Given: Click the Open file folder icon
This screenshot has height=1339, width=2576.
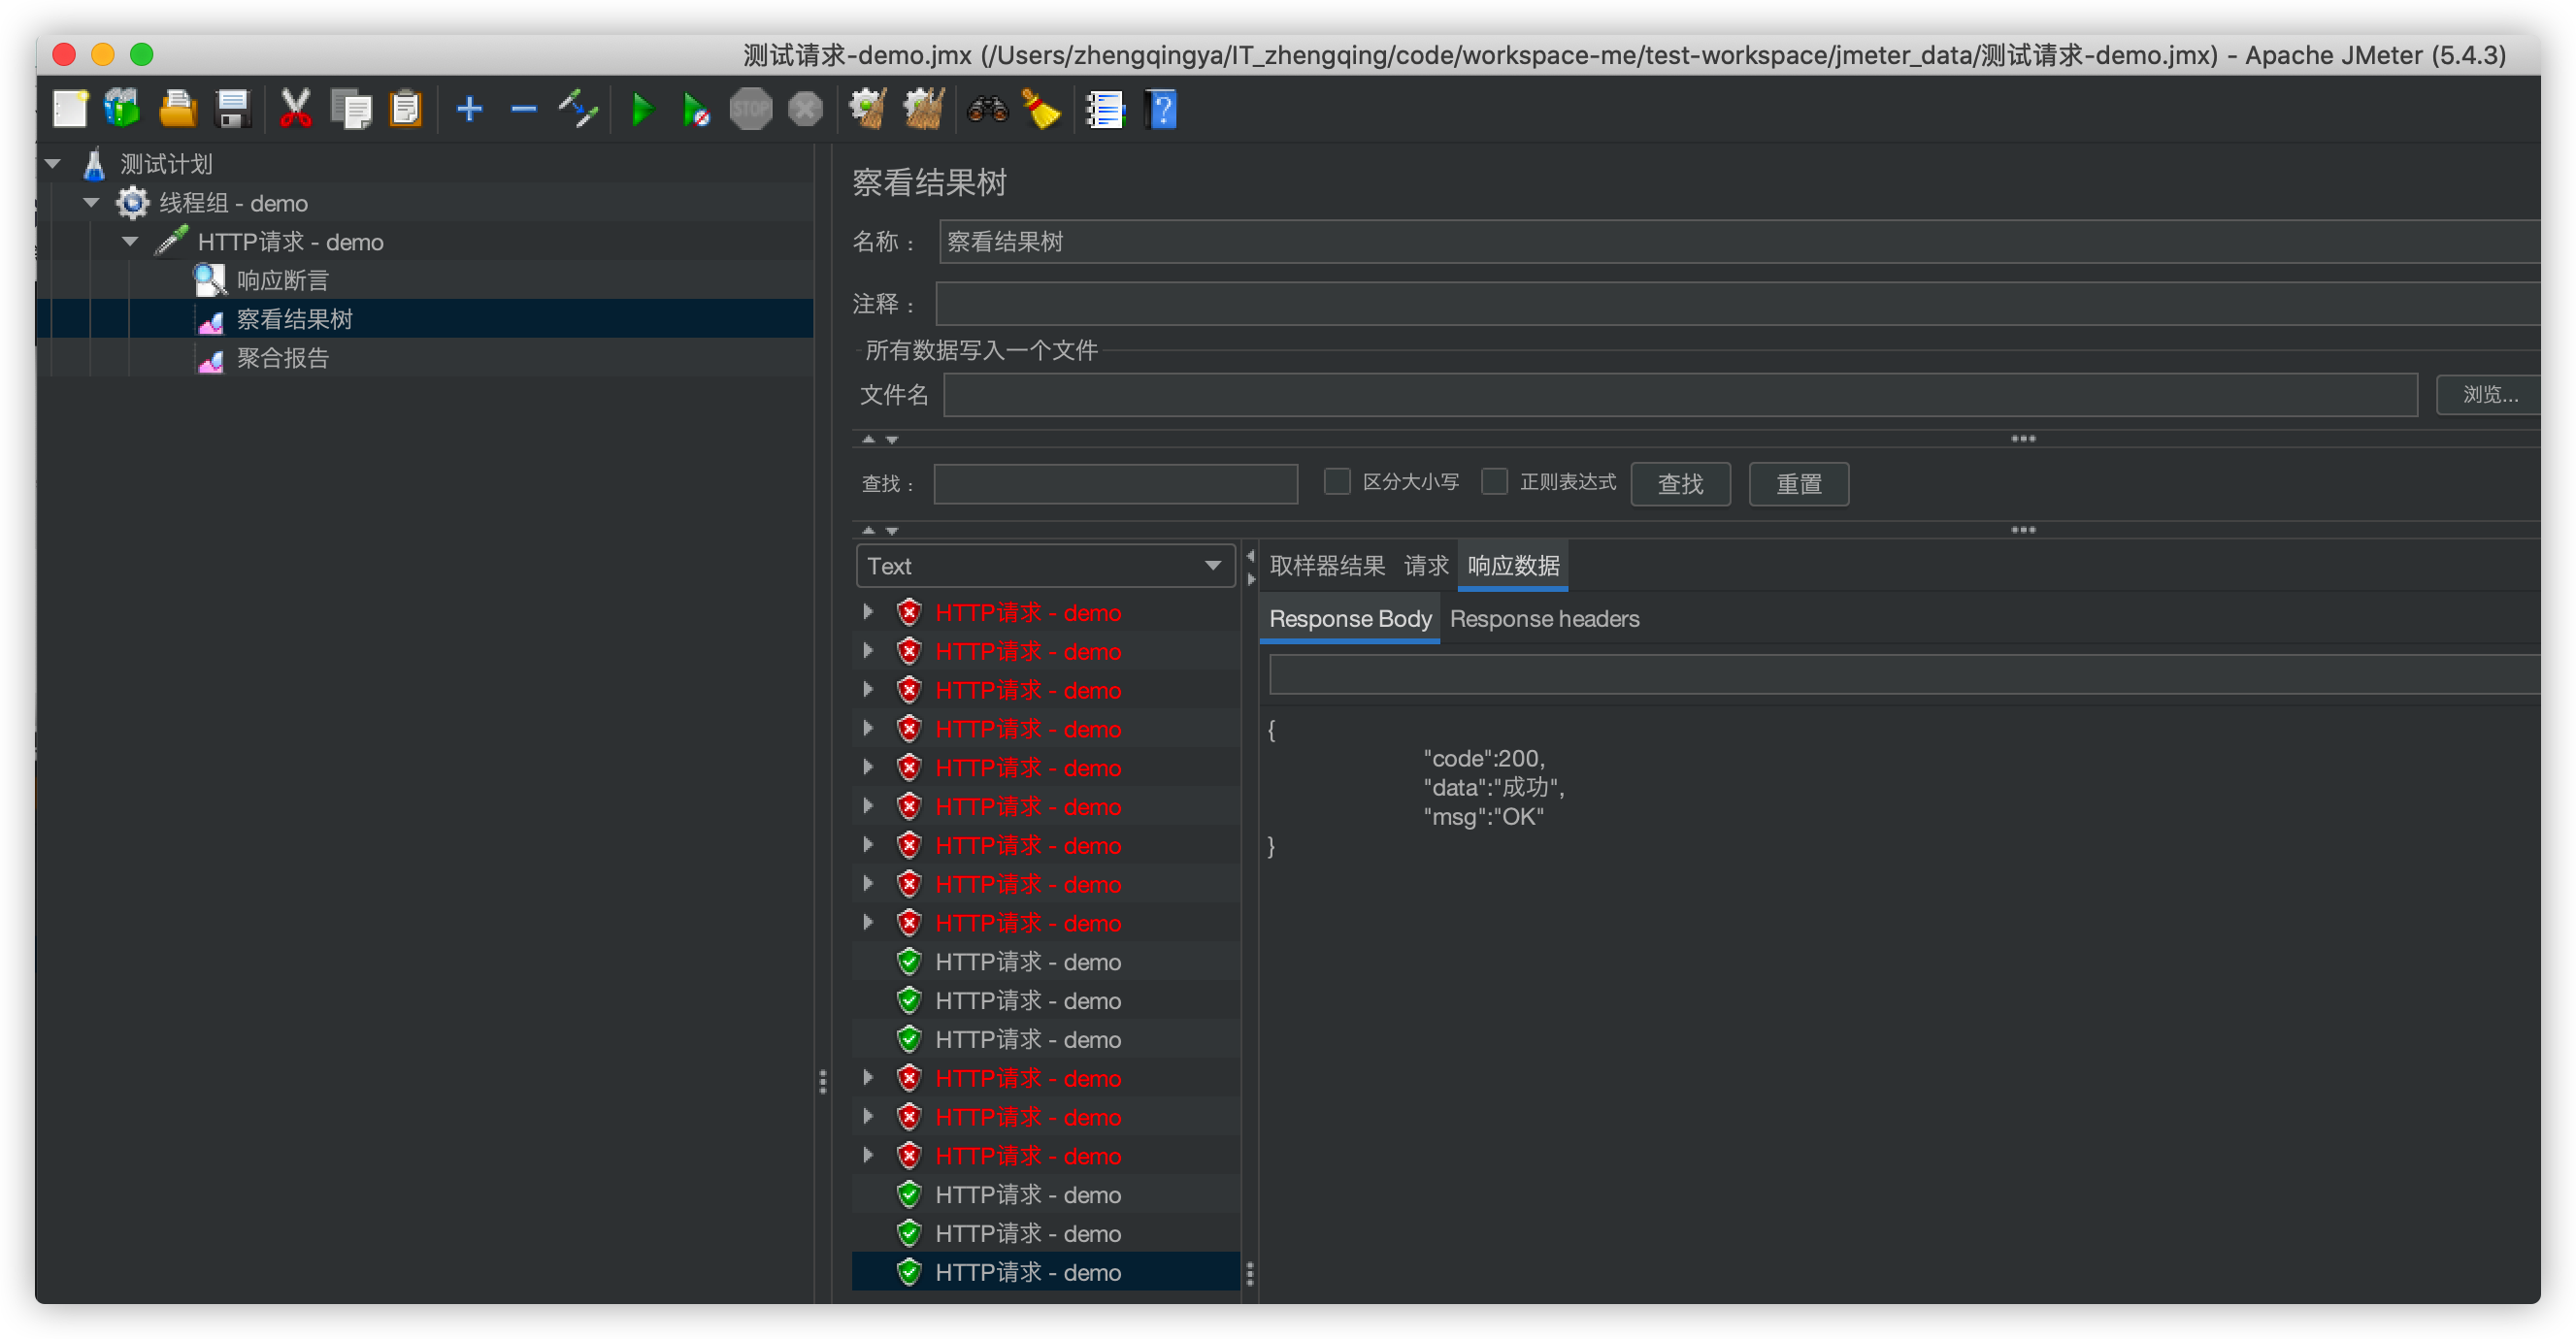Looking at the screenshot, I should point(178,109).
